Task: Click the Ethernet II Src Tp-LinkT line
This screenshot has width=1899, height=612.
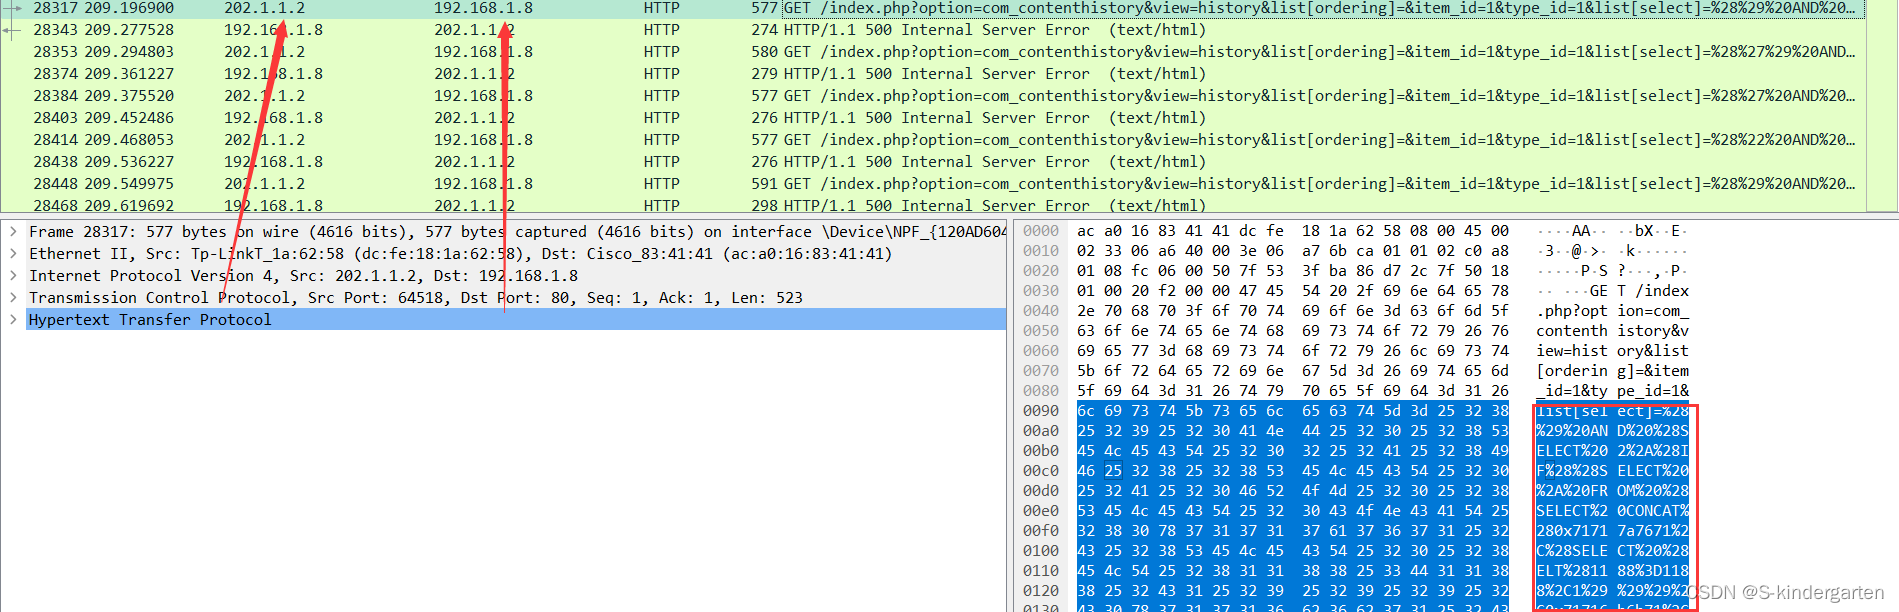Action: (x=460, y=254)
